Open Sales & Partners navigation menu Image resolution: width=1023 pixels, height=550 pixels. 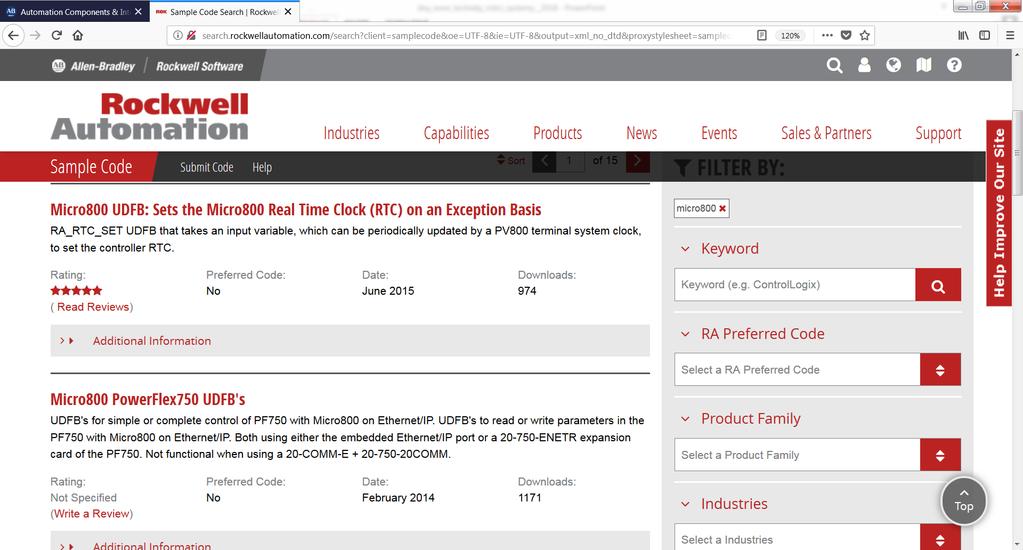(826, 133)
